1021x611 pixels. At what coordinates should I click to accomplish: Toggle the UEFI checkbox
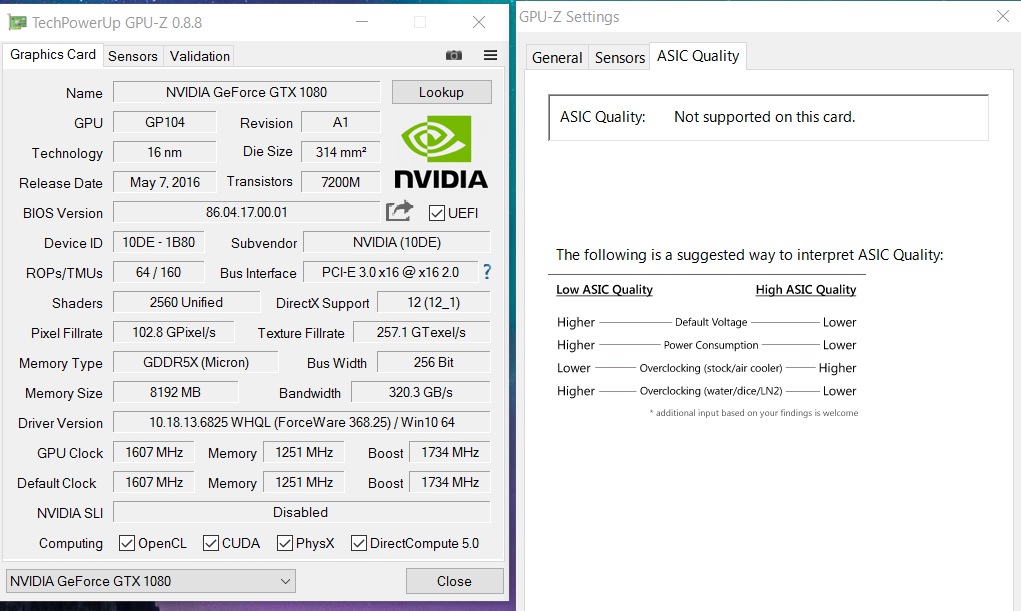437,213
